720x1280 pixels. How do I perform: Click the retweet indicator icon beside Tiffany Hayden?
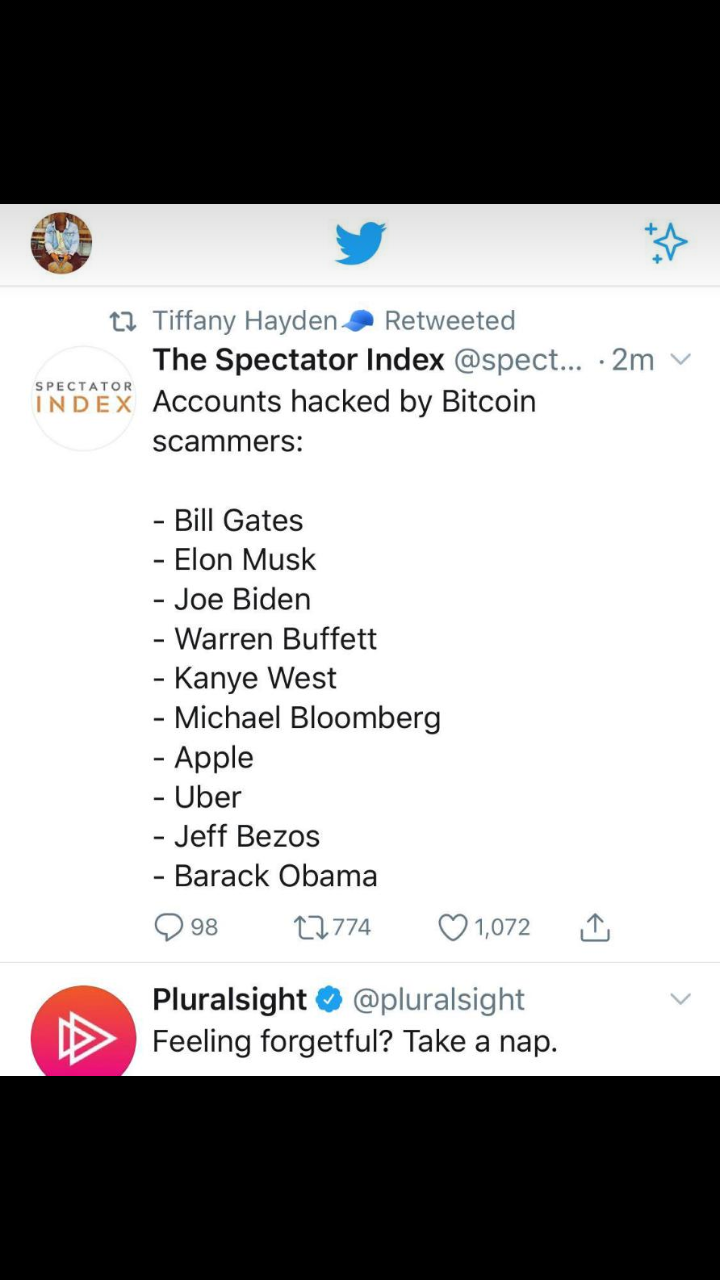[x=122, y=321]
